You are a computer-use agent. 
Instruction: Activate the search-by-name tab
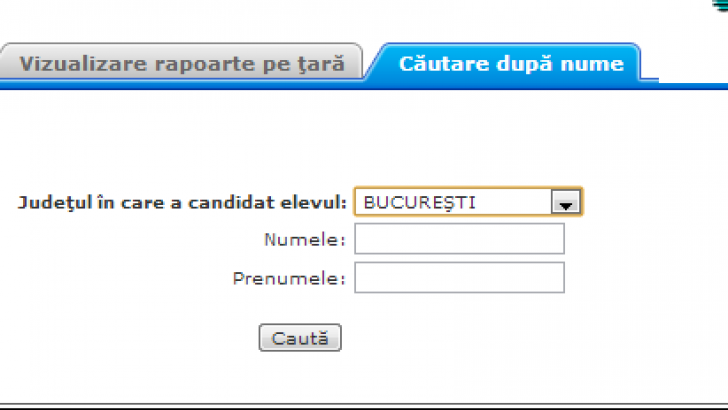[510, 65]
